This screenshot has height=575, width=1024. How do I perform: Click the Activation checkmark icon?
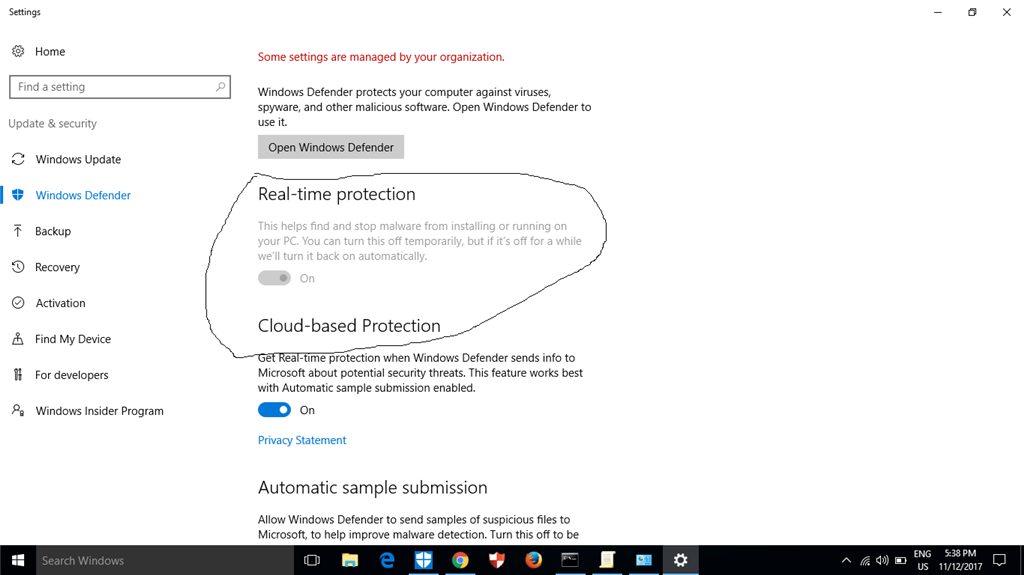click(x=18, y=303)
